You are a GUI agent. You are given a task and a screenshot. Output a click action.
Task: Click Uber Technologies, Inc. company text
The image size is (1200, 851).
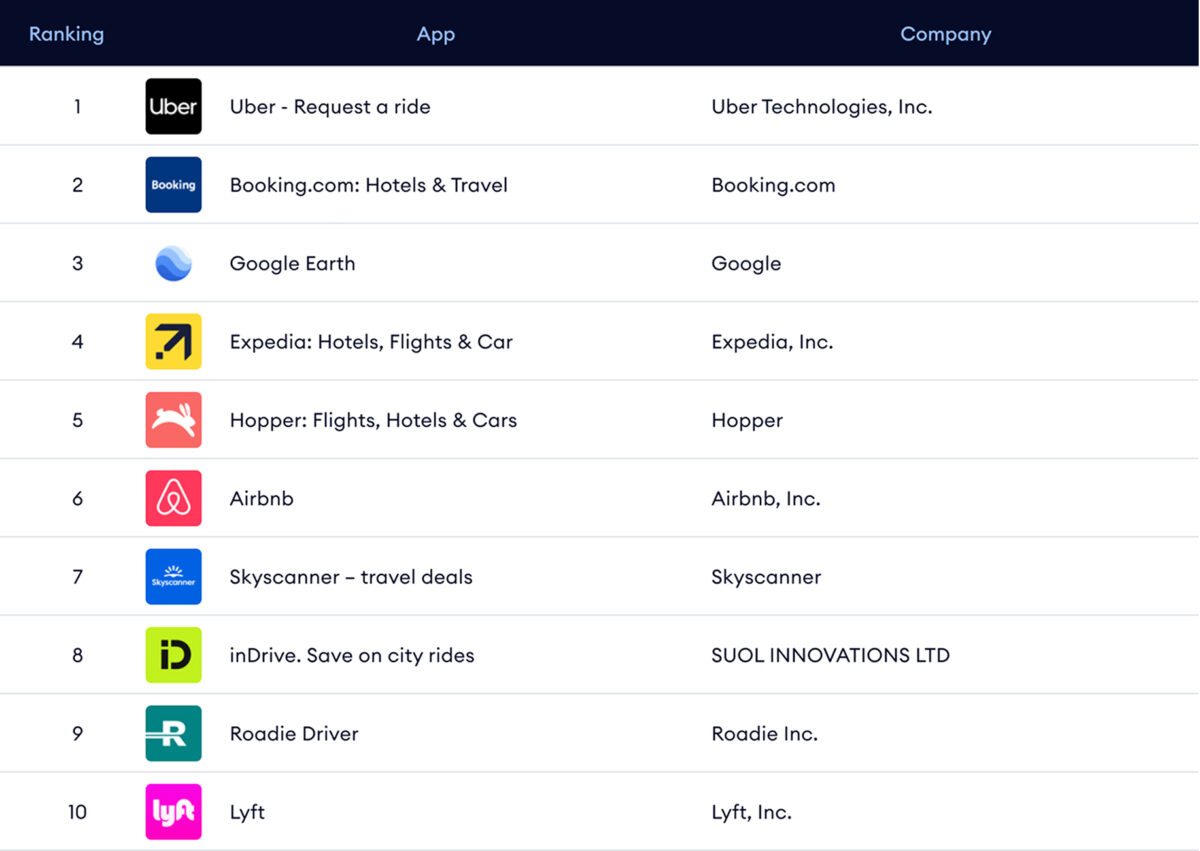click(x=822, y=107)
